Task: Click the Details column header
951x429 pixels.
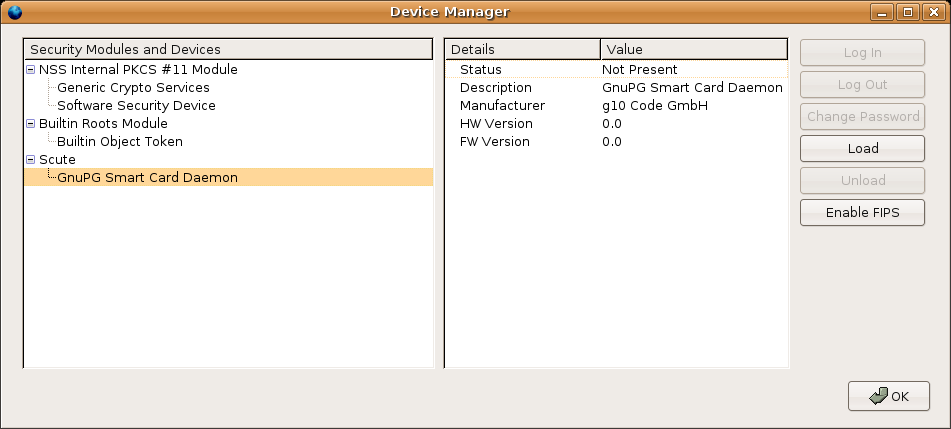Action: (x=522, y=49)
